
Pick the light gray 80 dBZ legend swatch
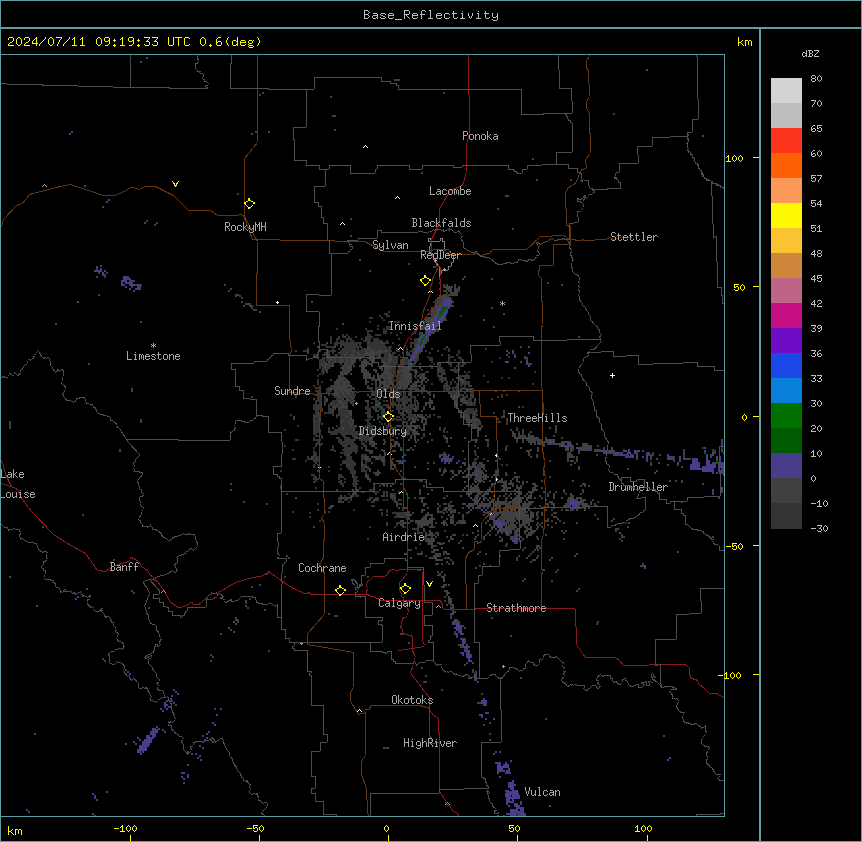click(786, 91)
